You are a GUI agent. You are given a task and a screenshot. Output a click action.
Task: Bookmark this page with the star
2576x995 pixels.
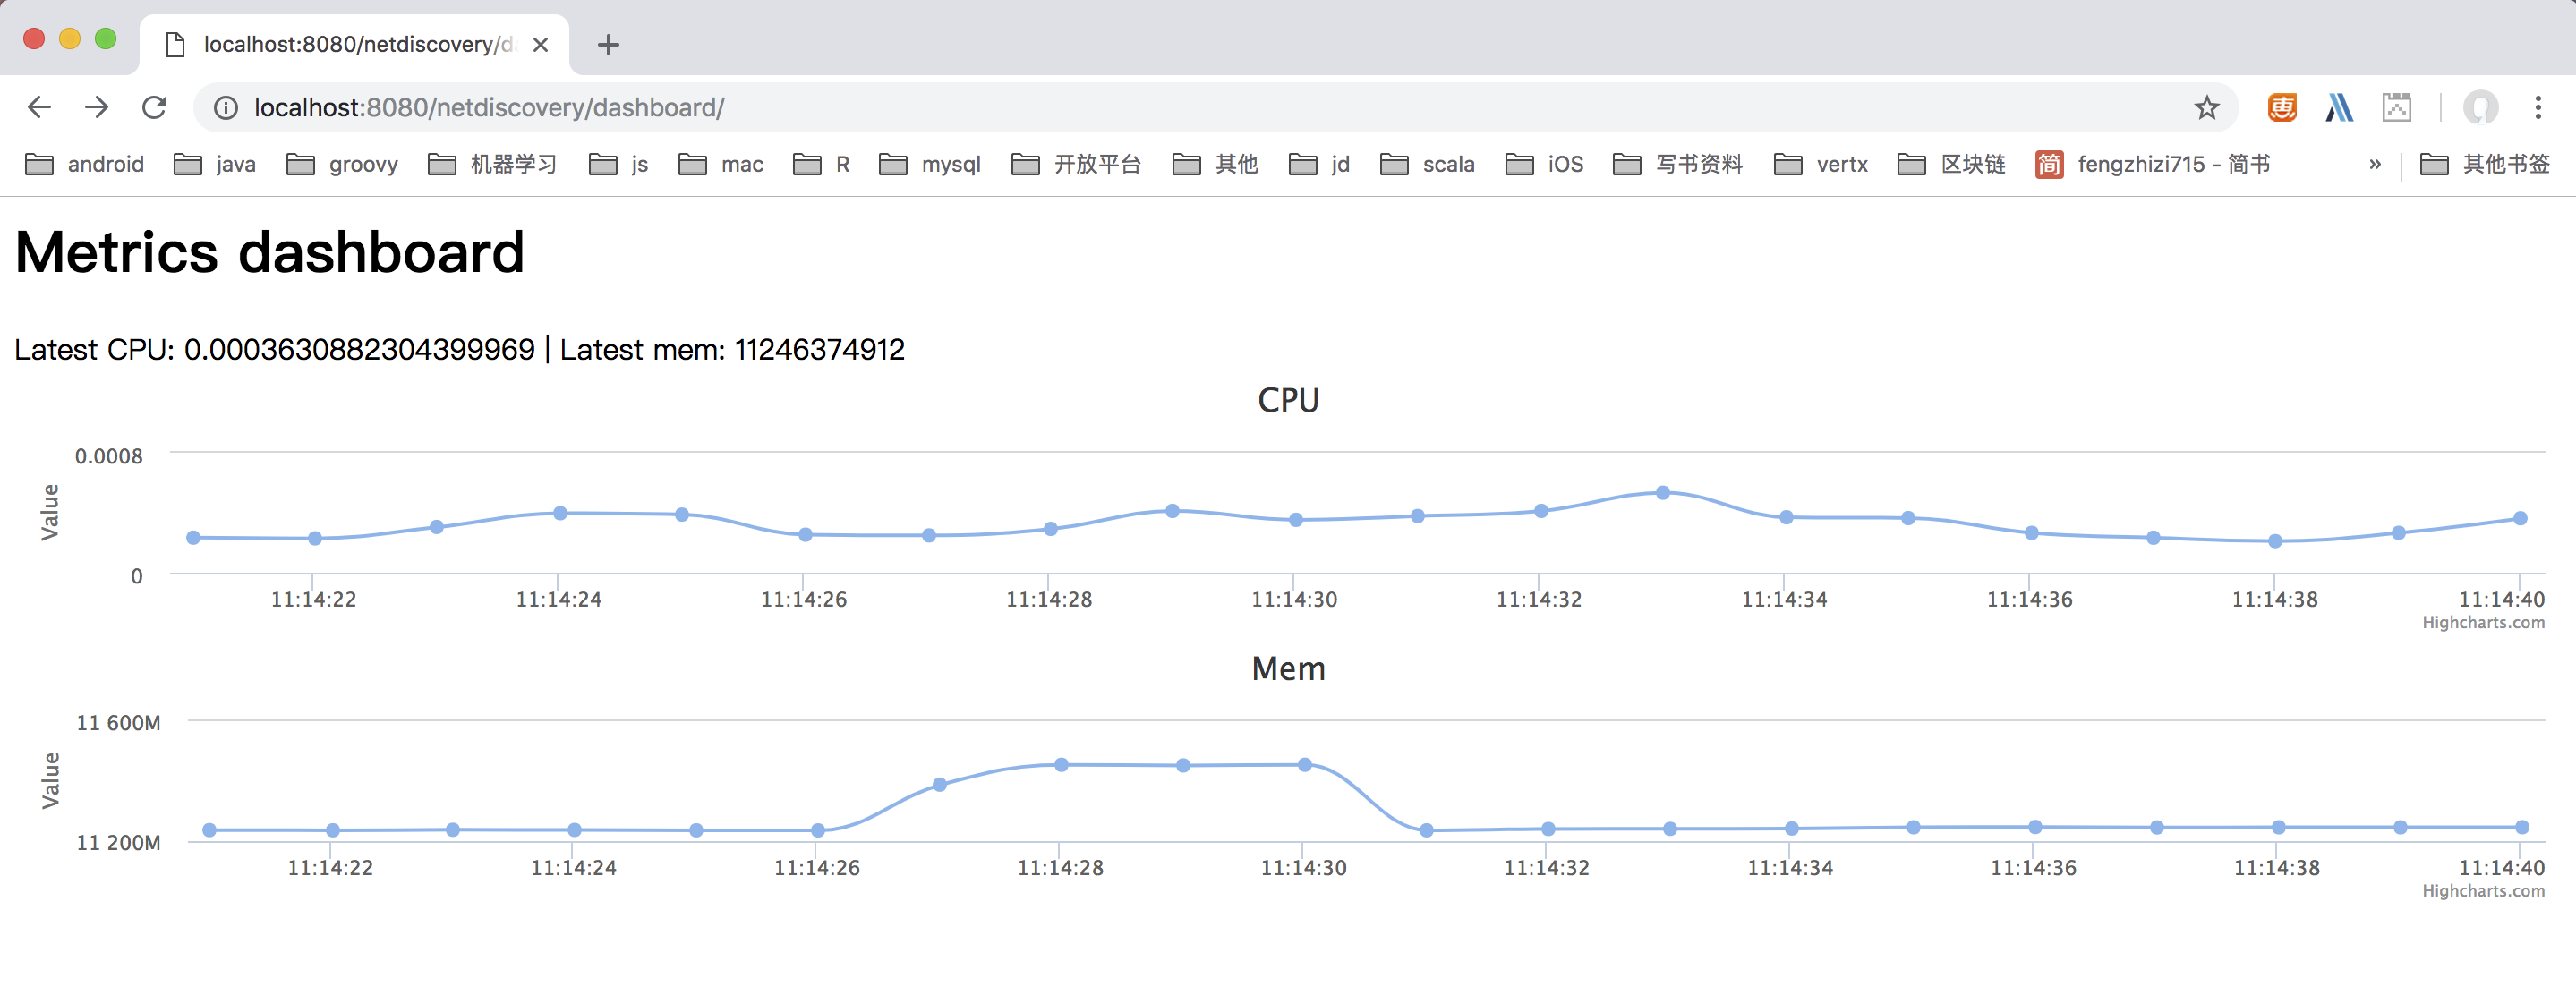pos(2206,107)
